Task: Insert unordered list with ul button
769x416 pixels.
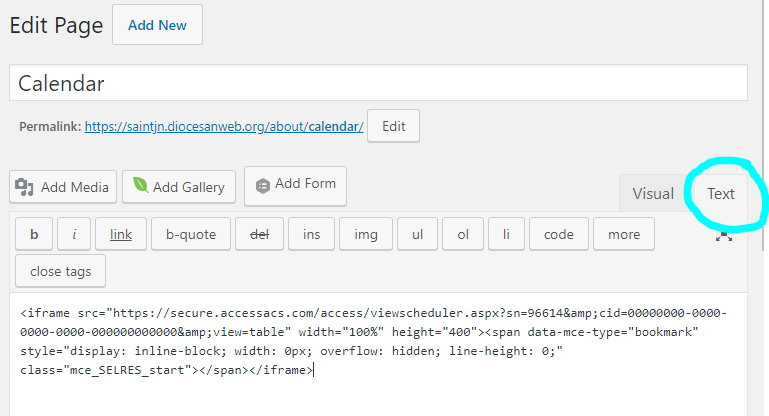Action: pyautogui.click(x=417, y=234)
